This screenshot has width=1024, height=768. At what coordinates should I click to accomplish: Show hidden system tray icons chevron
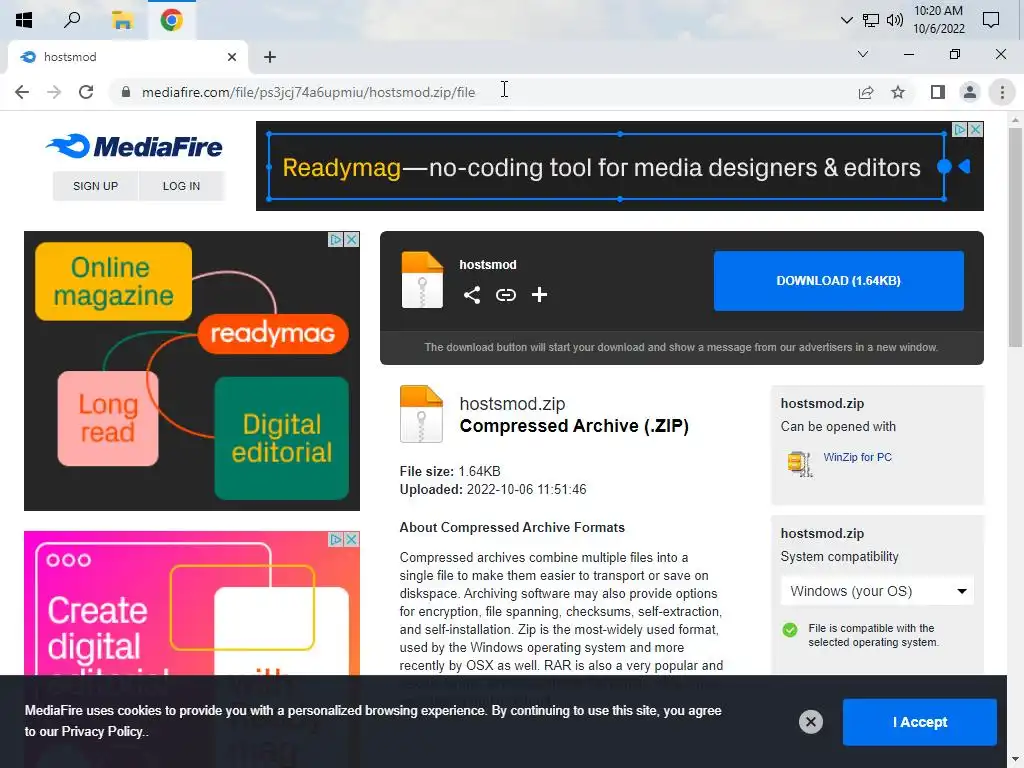(846, 20)
